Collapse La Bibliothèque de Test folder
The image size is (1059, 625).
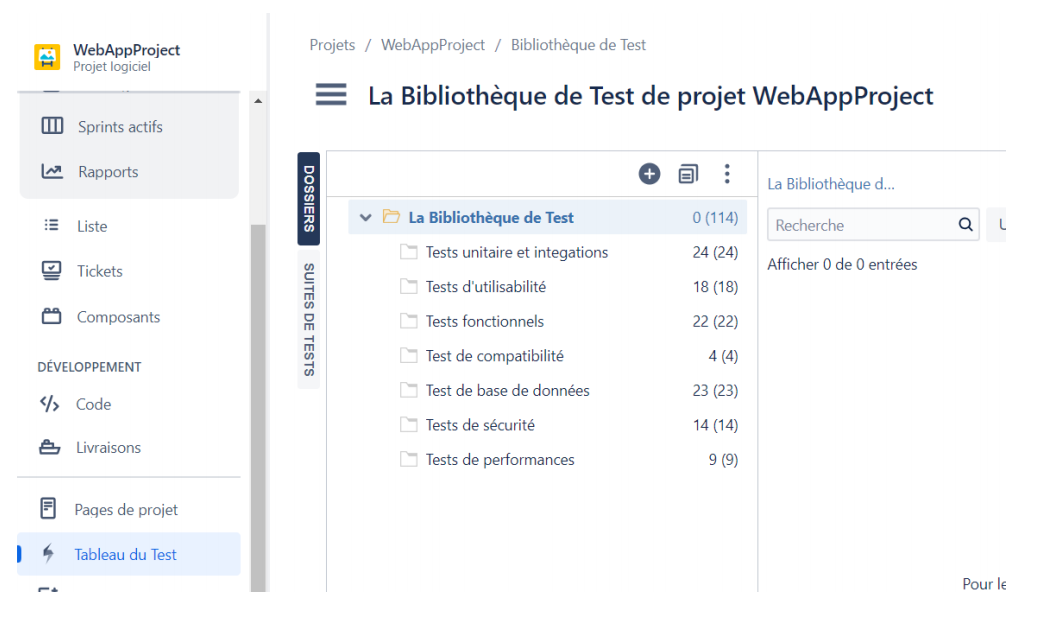(365, 218)
